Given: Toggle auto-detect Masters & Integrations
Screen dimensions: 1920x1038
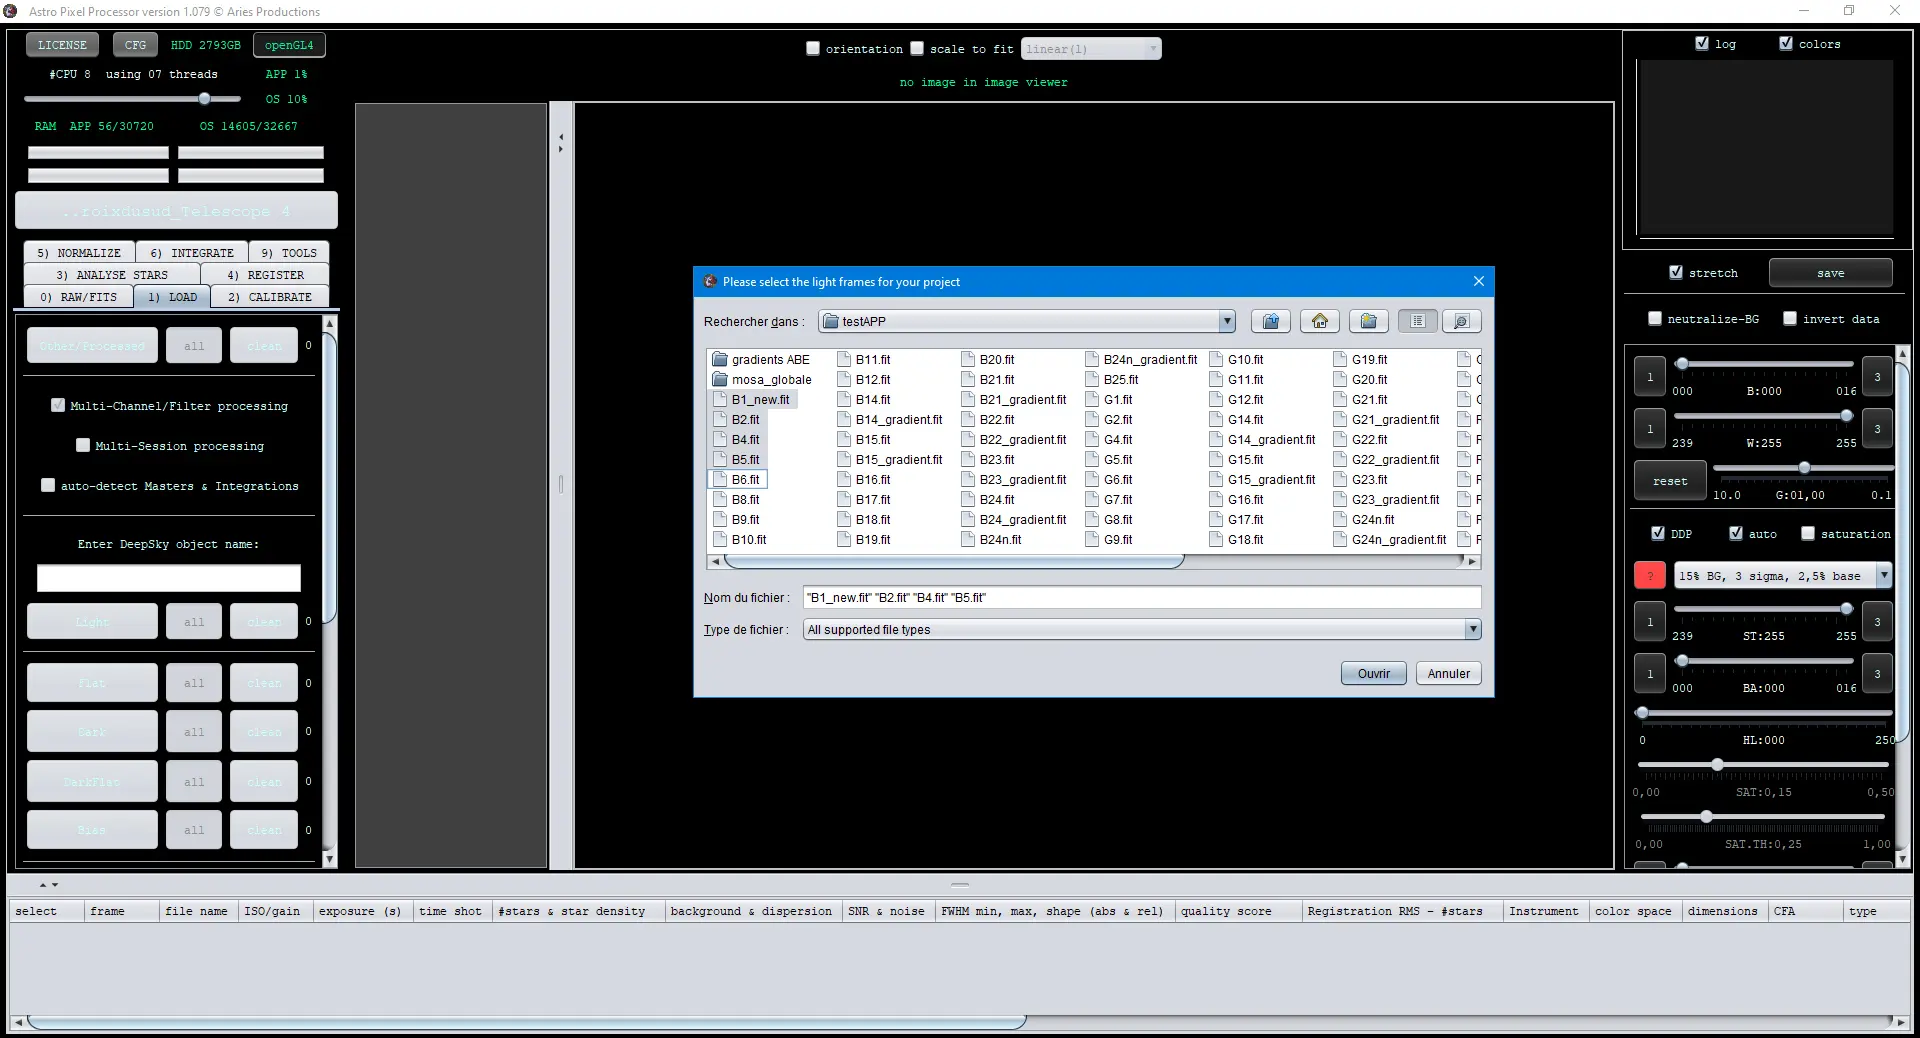Looking at the screenshot, I should click(x=48, y=485).
